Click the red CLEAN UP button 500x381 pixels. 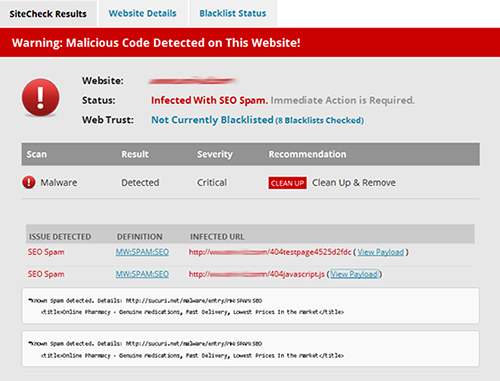287,183
